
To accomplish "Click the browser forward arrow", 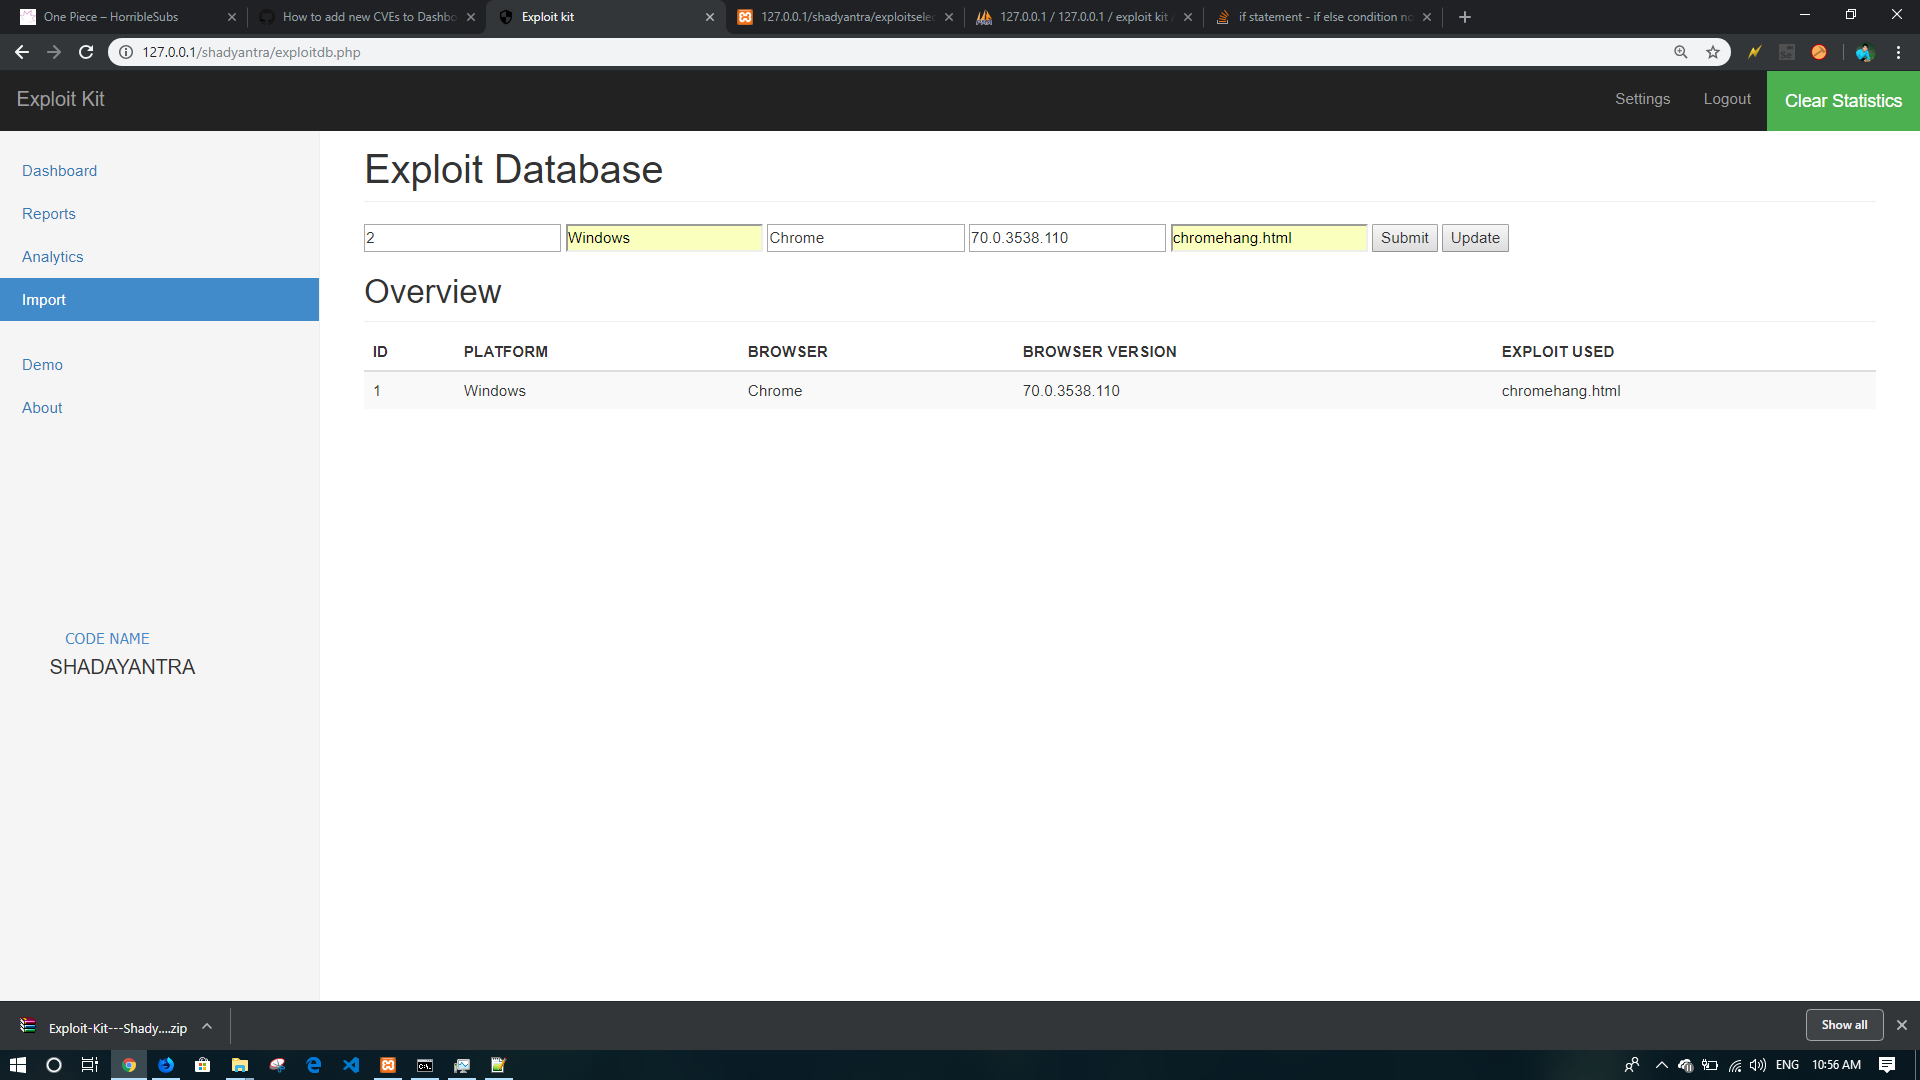I will tap(54, 52).
